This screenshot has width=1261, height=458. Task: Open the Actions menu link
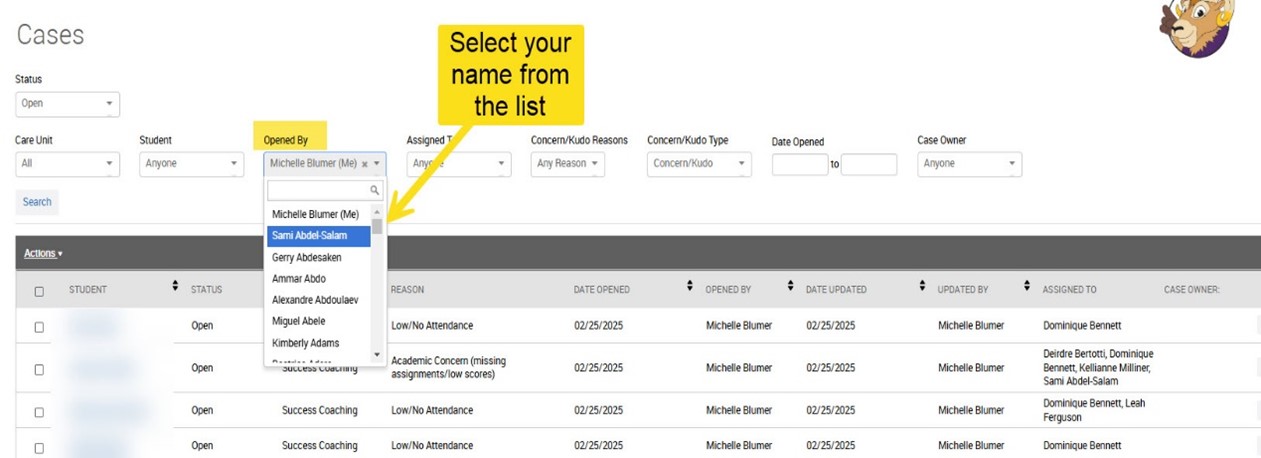(43, 253)
